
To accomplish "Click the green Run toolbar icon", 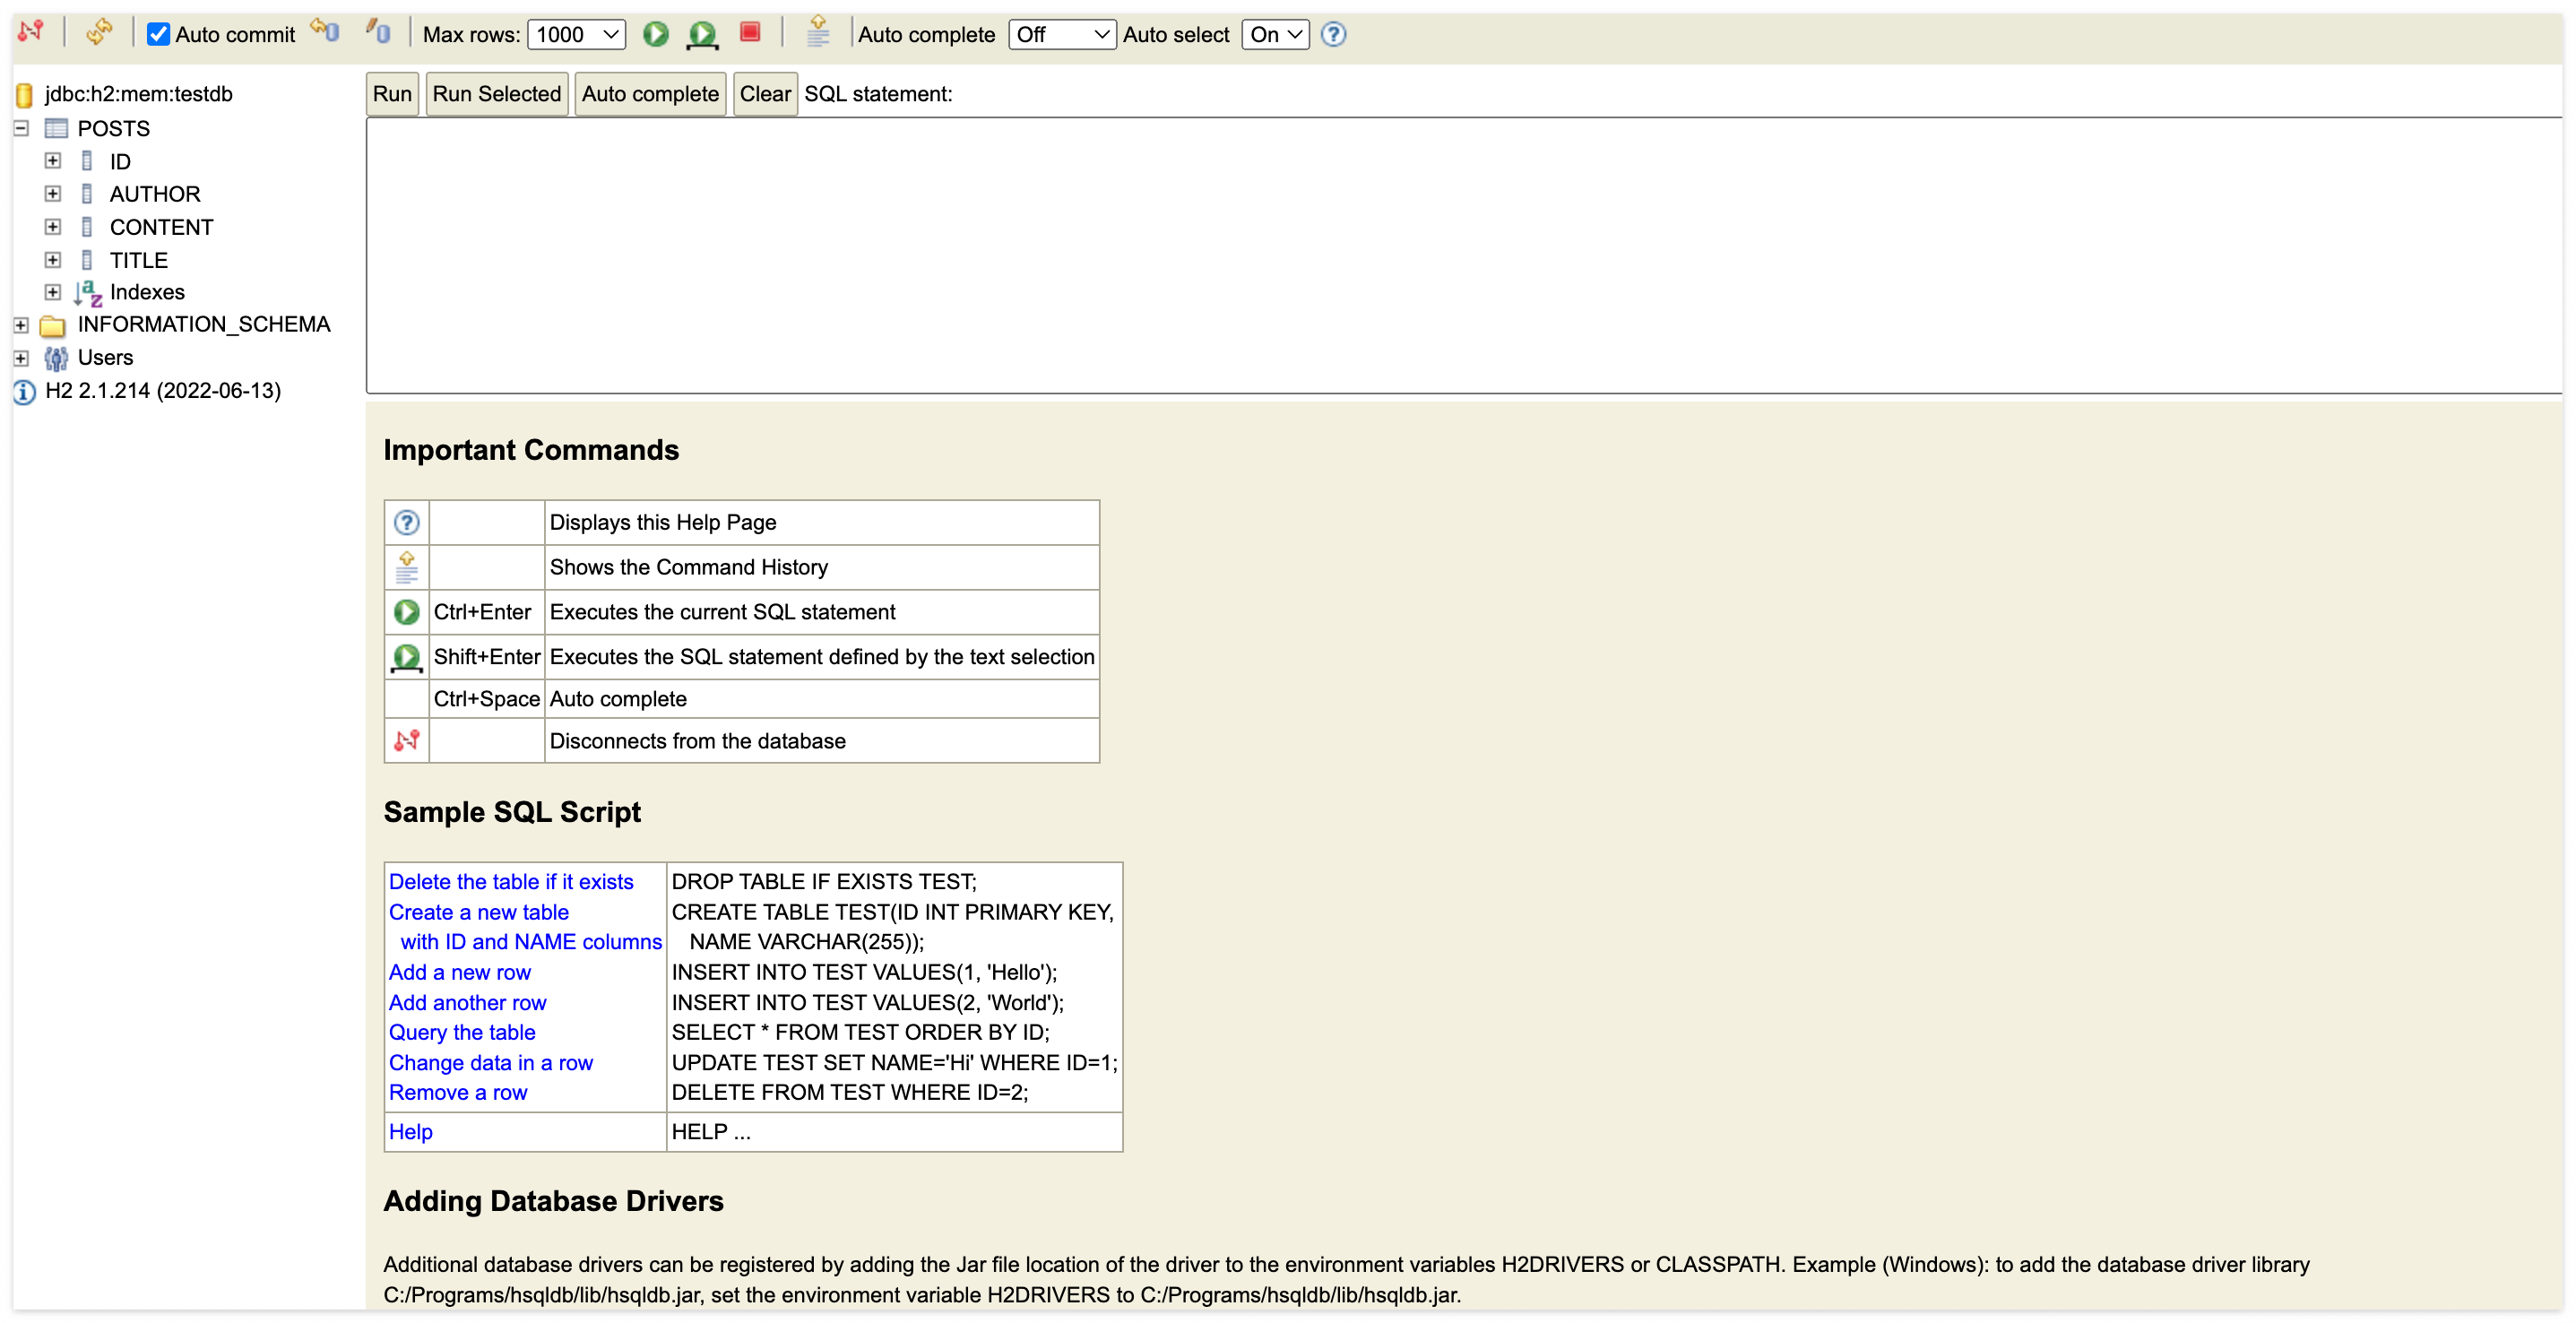I will 655,34.
